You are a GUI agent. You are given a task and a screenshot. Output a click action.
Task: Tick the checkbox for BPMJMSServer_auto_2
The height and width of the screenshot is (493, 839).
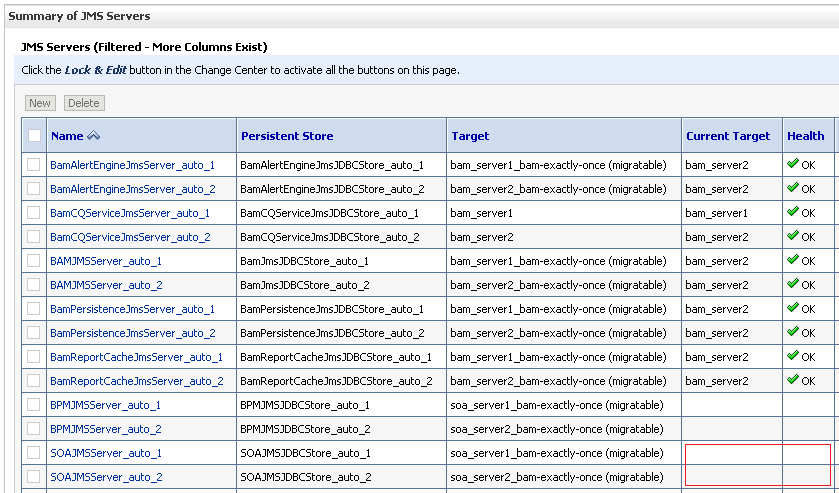click(x=35, y=429)
